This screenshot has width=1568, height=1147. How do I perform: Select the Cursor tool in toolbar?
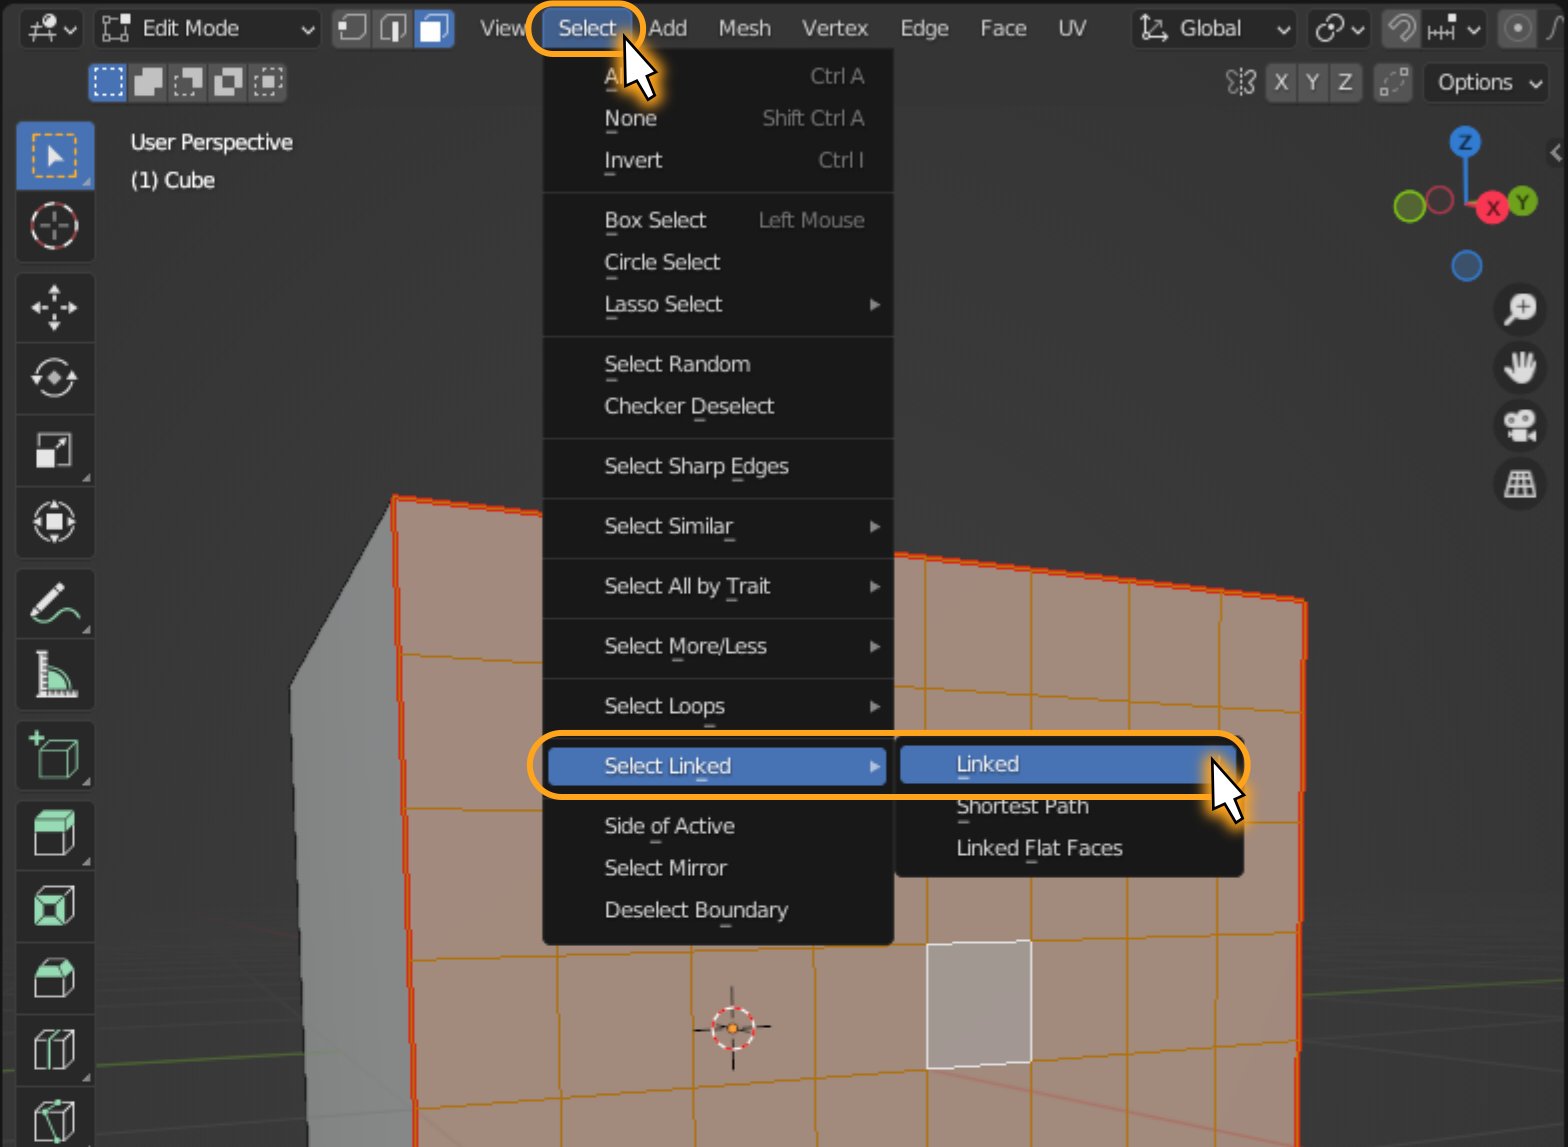54,226
